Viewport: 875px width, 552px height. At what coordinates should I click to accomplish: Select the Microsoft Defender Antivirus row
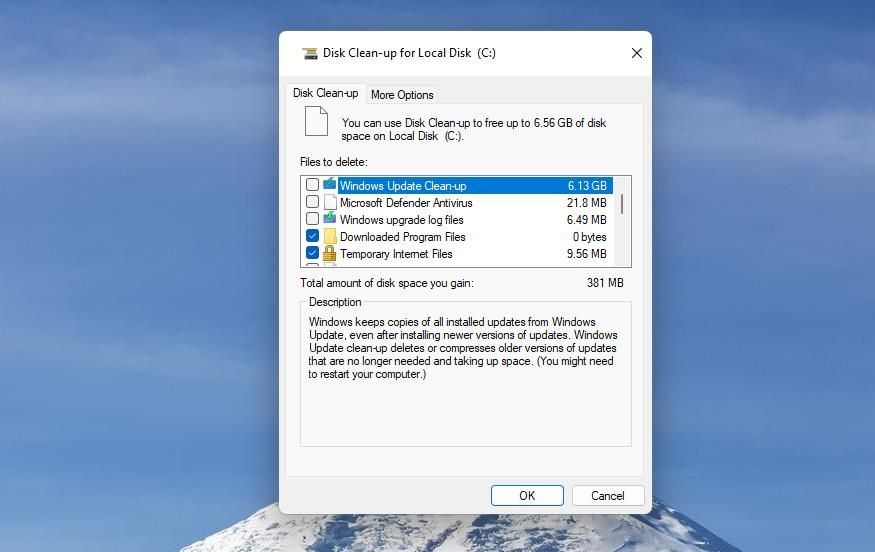click(456, 203)
